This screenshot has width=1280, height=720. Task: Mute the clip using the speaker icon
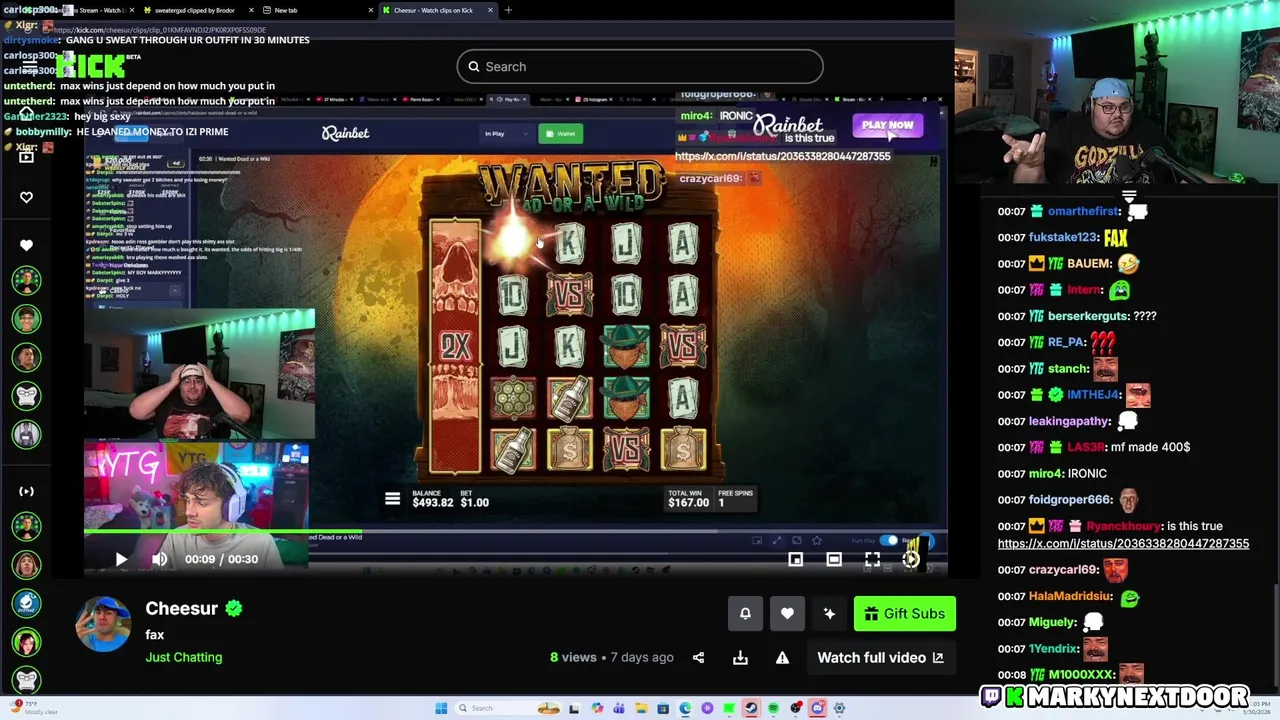pos(160,559)
